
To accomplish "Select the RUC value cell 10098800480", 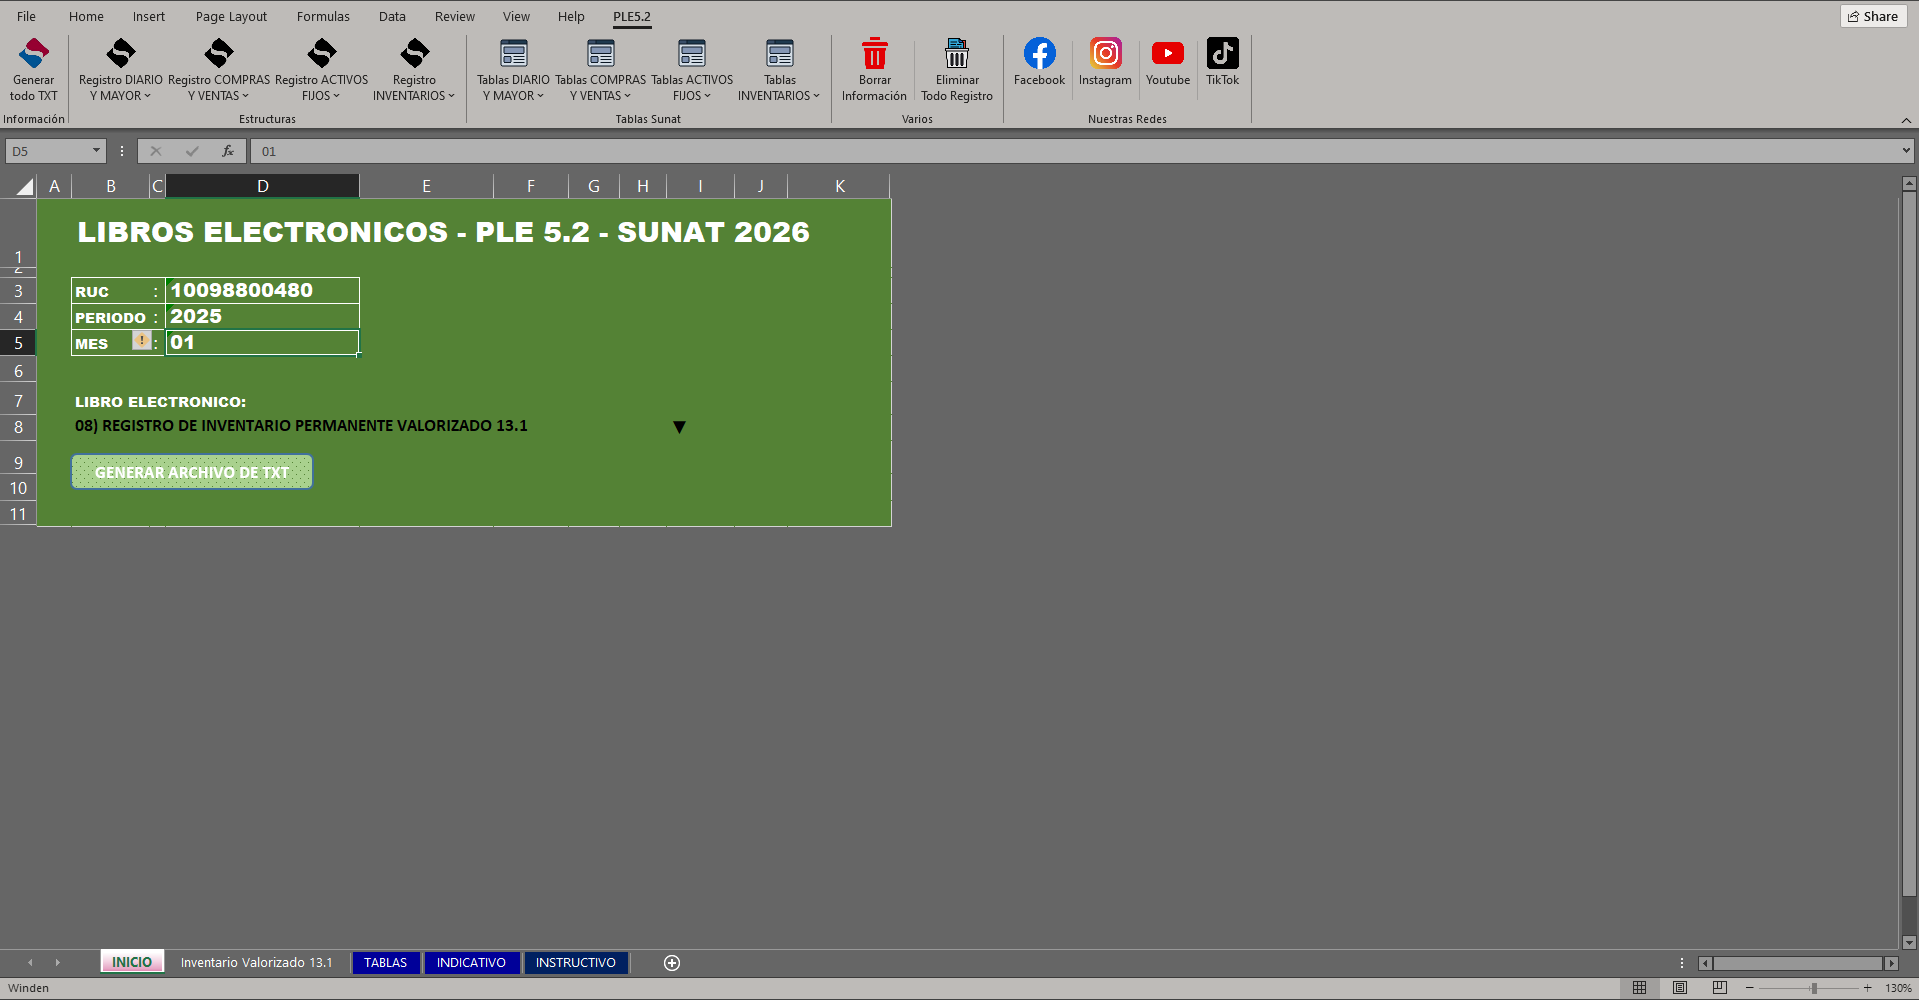I will pos(262,290).
